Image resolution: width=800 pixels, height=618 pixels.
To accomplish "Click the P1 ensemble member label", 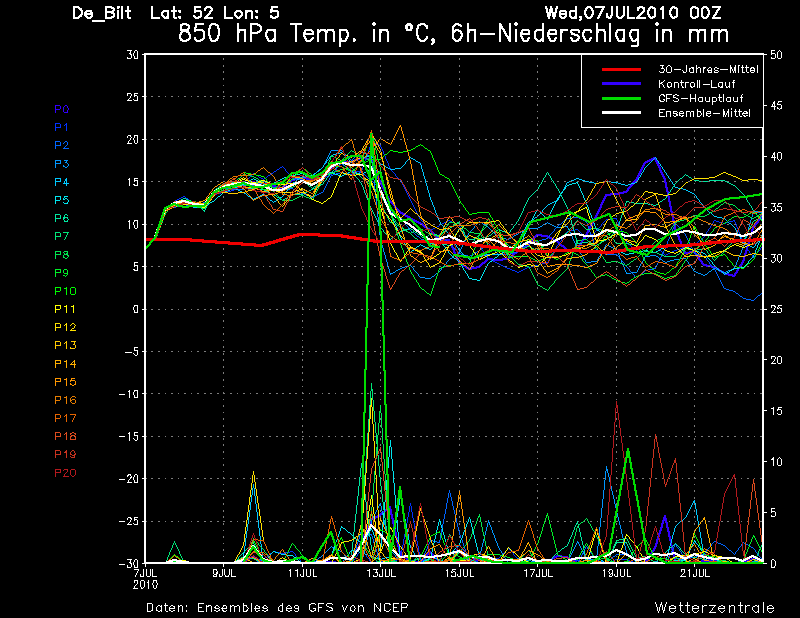I will 61,127.
